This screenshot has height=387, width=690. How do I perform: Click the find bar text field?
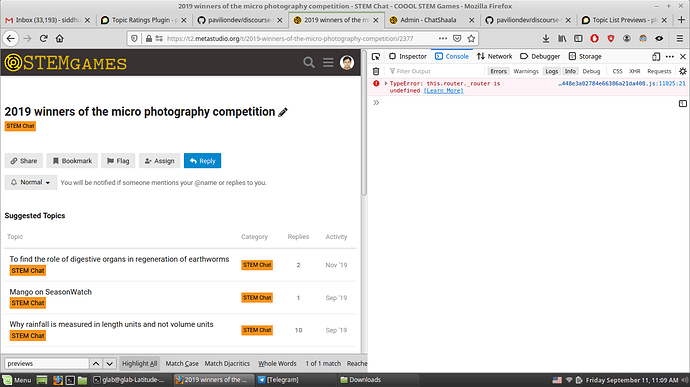[47, 364]
